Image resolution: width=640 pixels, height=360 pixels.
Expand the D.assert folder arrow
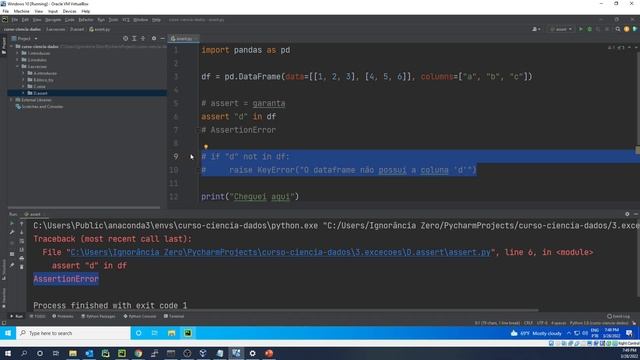click(24, 93)
